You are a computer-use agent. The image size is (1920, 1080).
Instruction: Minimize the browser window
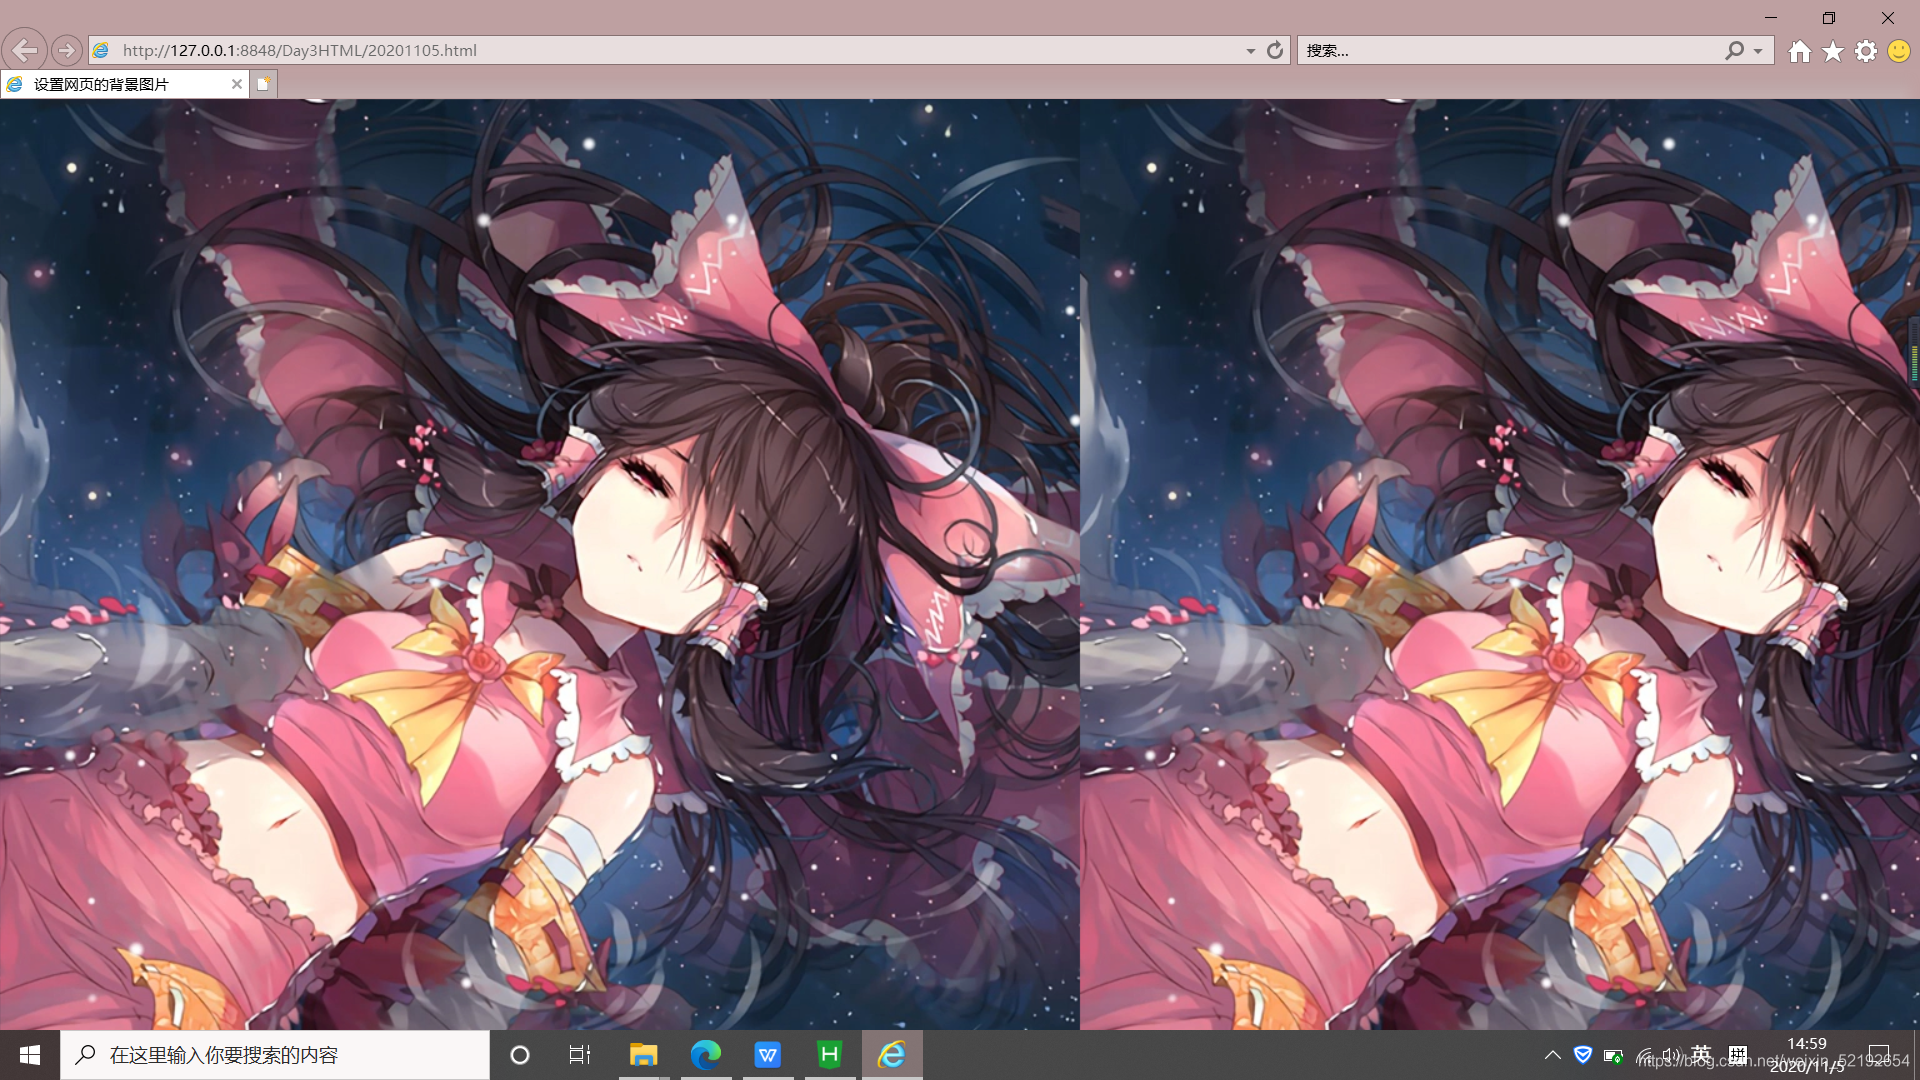[1771, 17]
